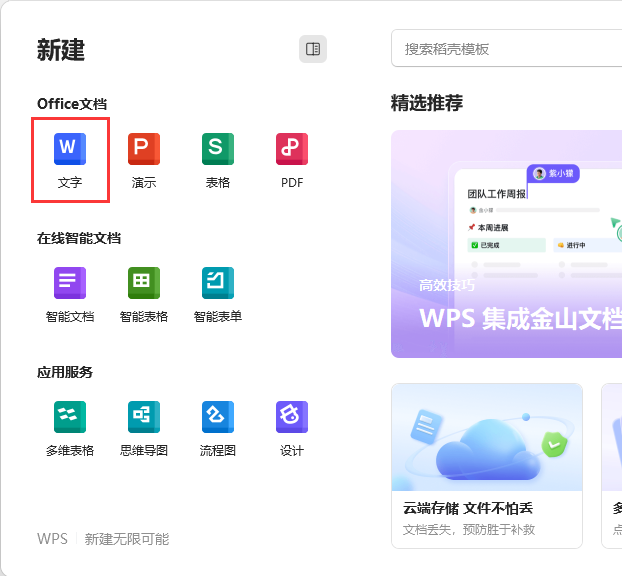622x576 pixels.
Task: Click the 高效技巧 label on banner
Action: [x=447, y=285]
